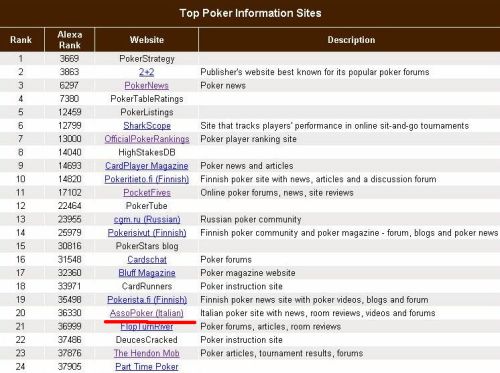Open the FlopTurnRiver link

point(147,326)
